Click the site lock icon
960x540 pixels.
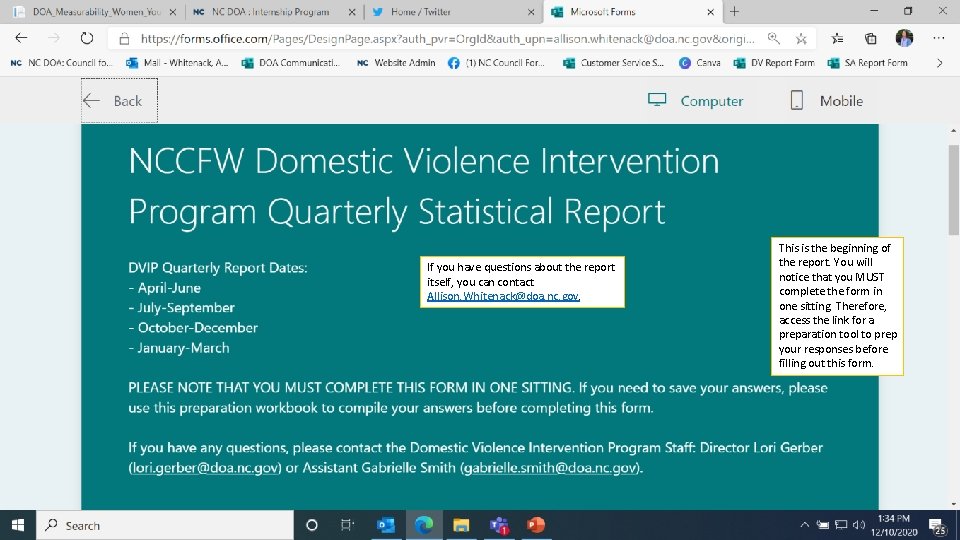[x=124, y=39]
